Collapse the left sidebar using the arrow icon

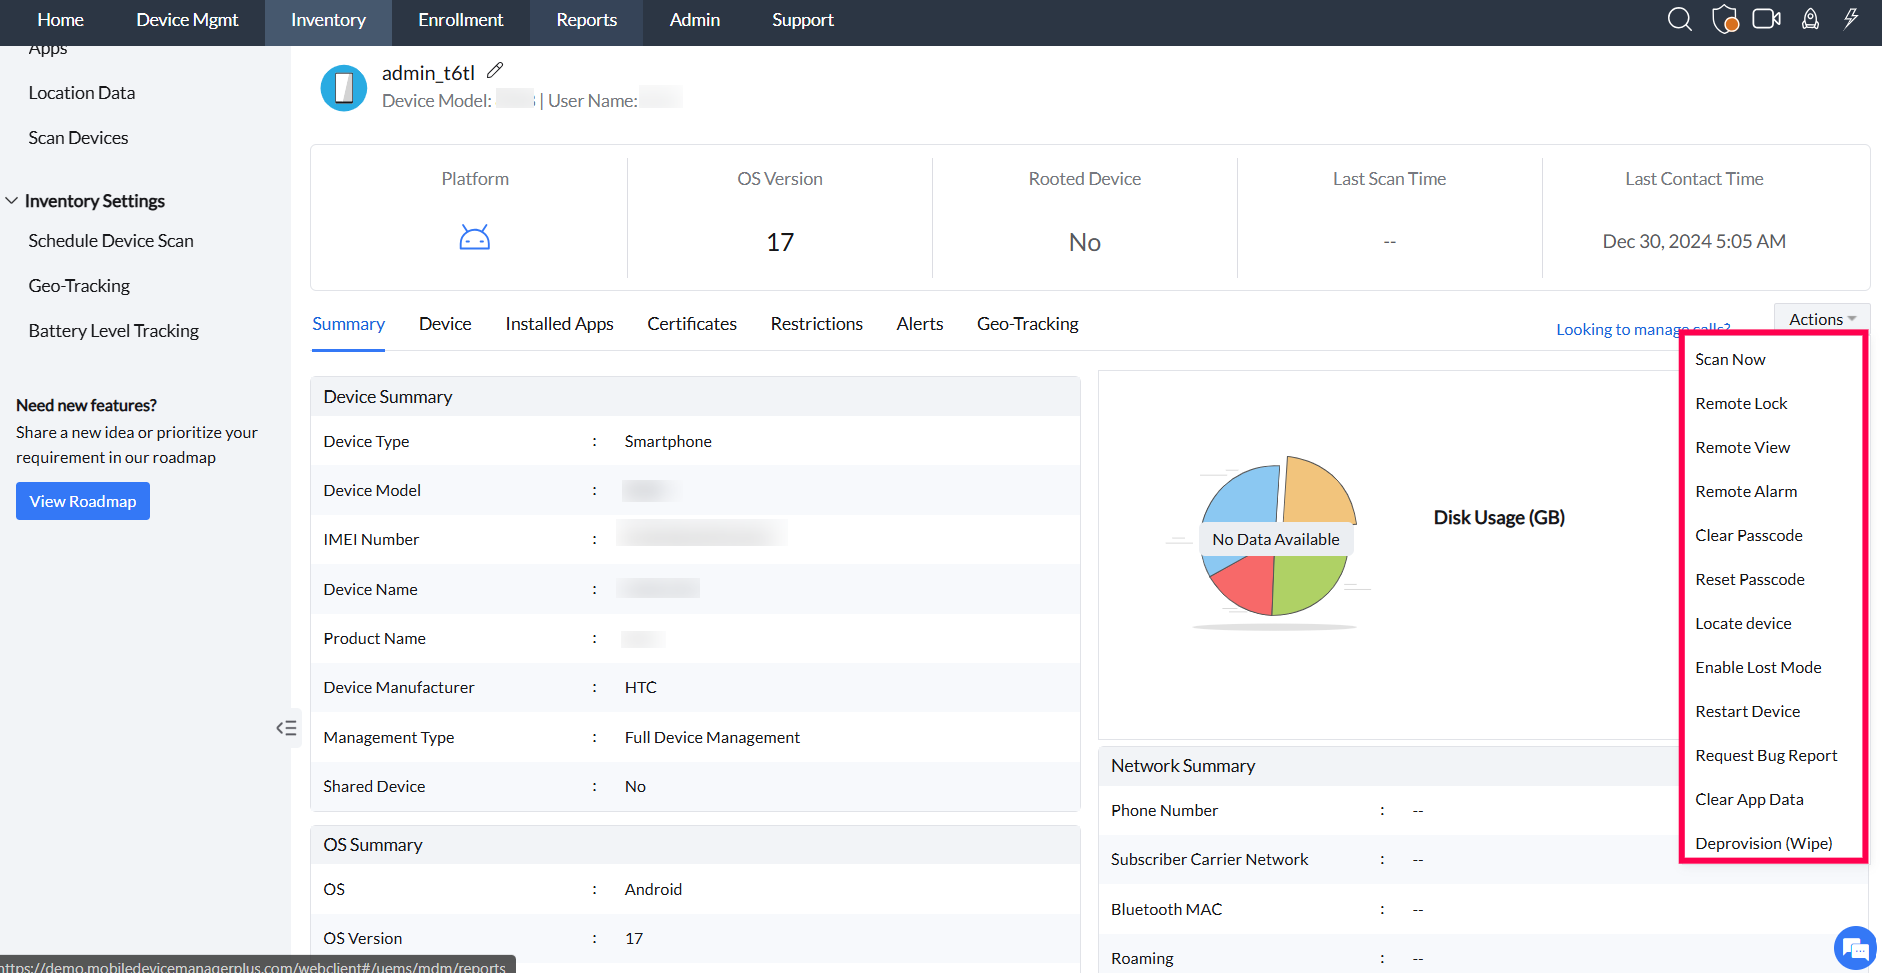coord(287,728)
